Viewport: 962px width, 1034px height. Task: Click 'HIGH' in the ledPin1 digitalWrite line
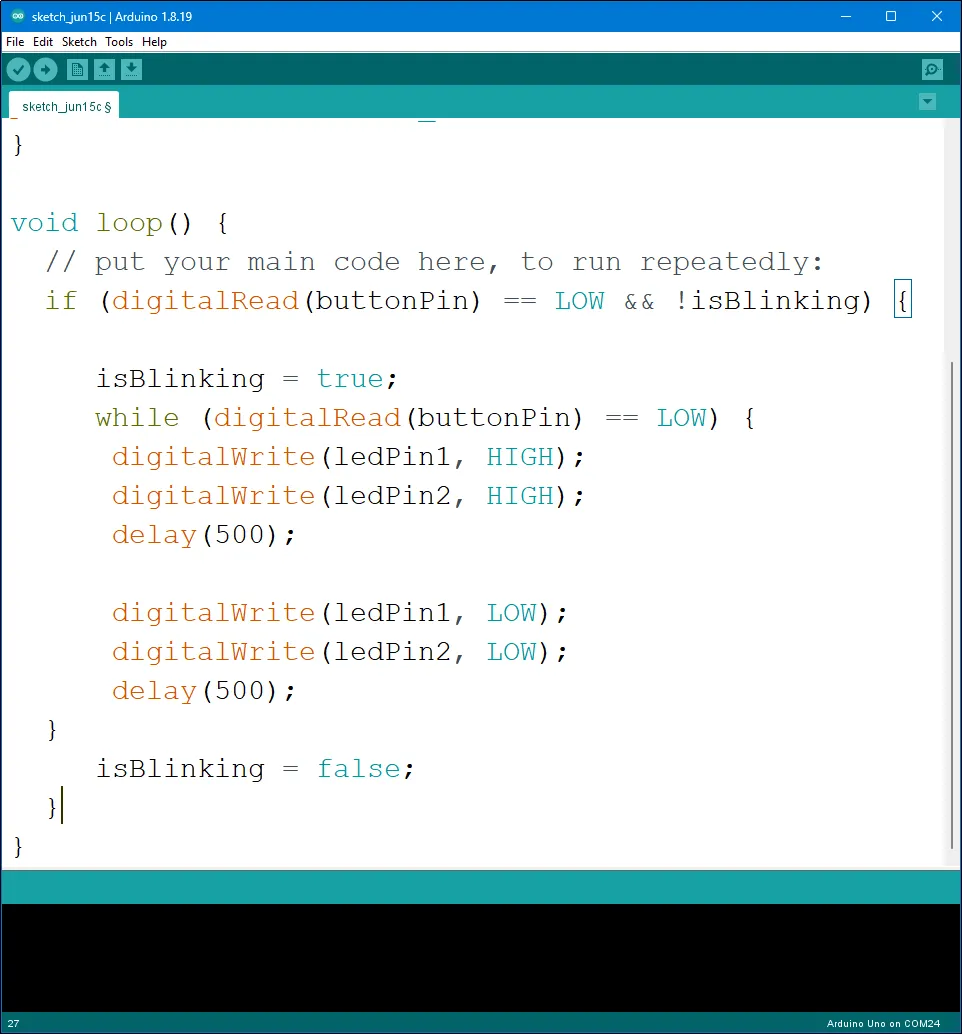point(520,457)
